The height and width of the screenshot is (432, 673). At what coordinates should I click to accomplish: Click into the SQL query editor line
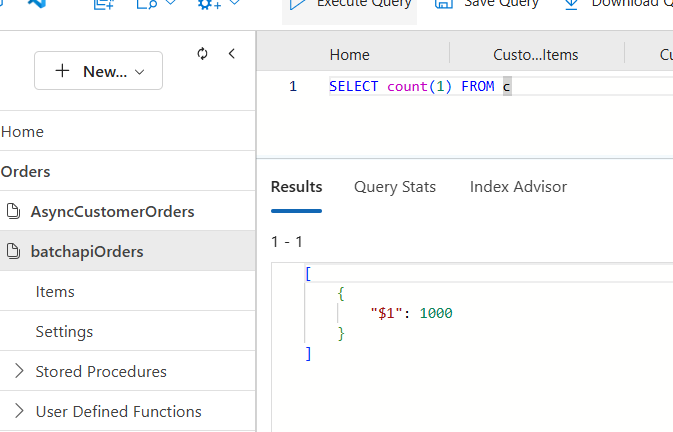500,86
